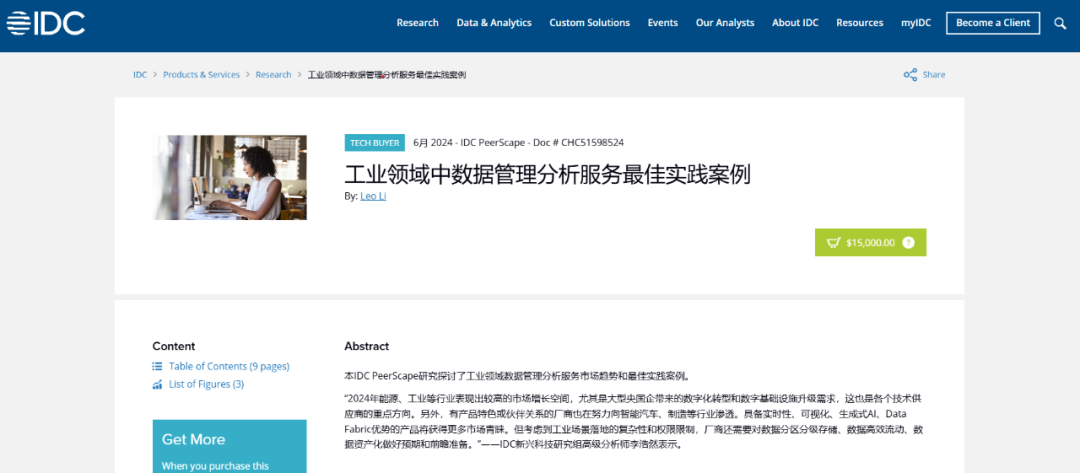Add report to cart for $15,000.00
This screenshot has height=473, width=1080.
(871, 242)
